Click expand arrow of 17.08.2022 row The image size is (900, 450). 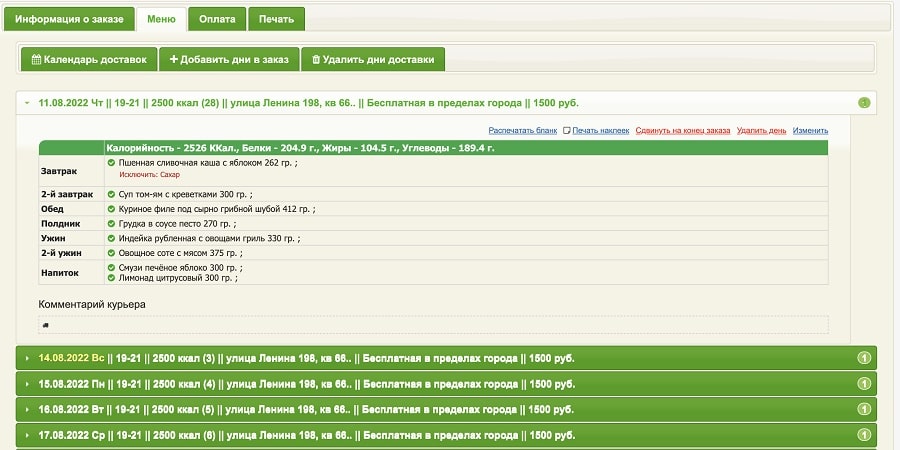pos(27,435)
